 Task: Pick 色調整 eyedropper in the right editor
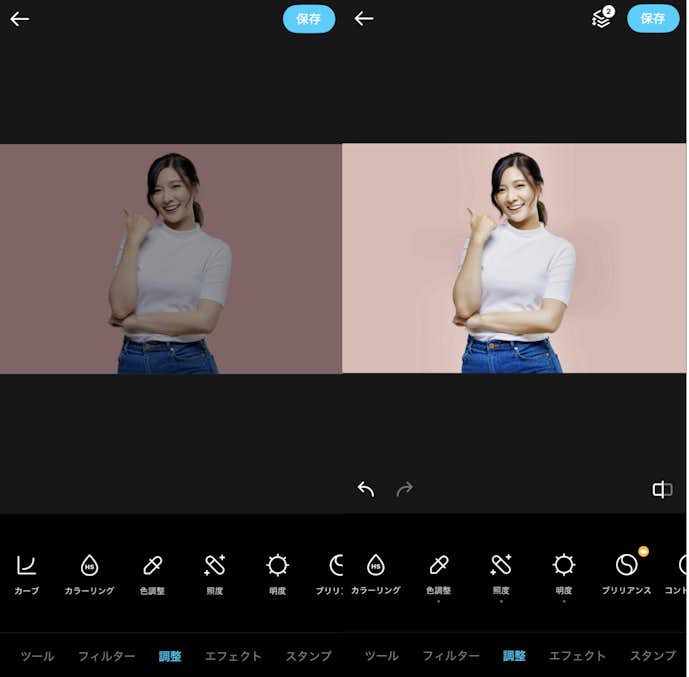pyautogui.click(x=438, y=566)
